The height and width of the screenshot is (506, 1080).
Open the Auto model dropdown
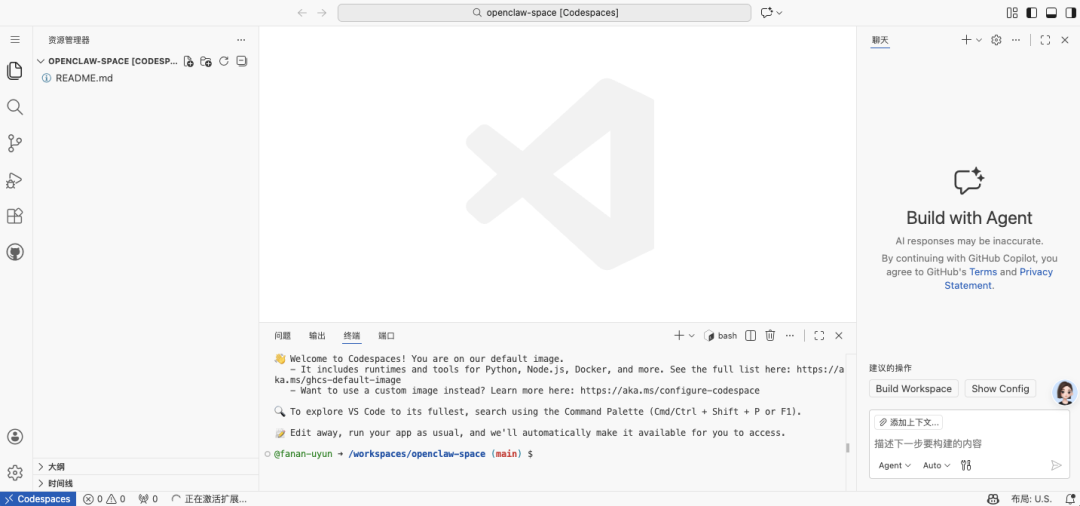point(936,465)
